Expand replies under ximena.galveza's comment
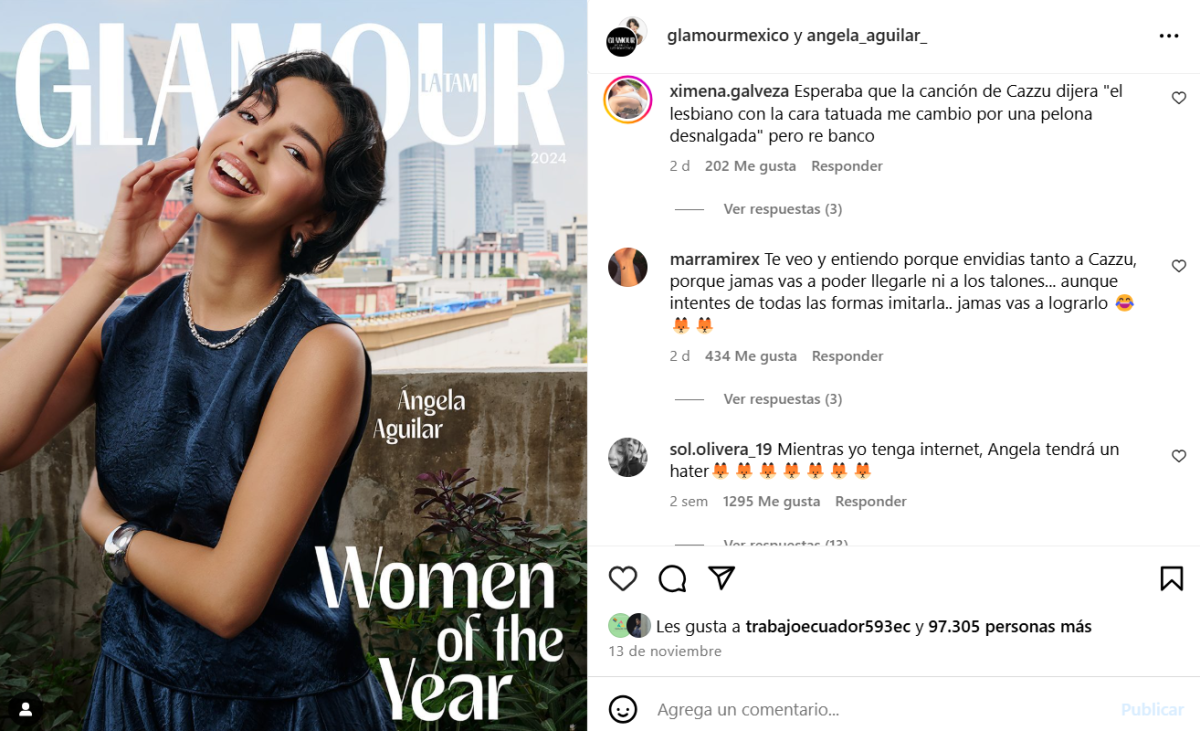 click(x=782, y=209)
